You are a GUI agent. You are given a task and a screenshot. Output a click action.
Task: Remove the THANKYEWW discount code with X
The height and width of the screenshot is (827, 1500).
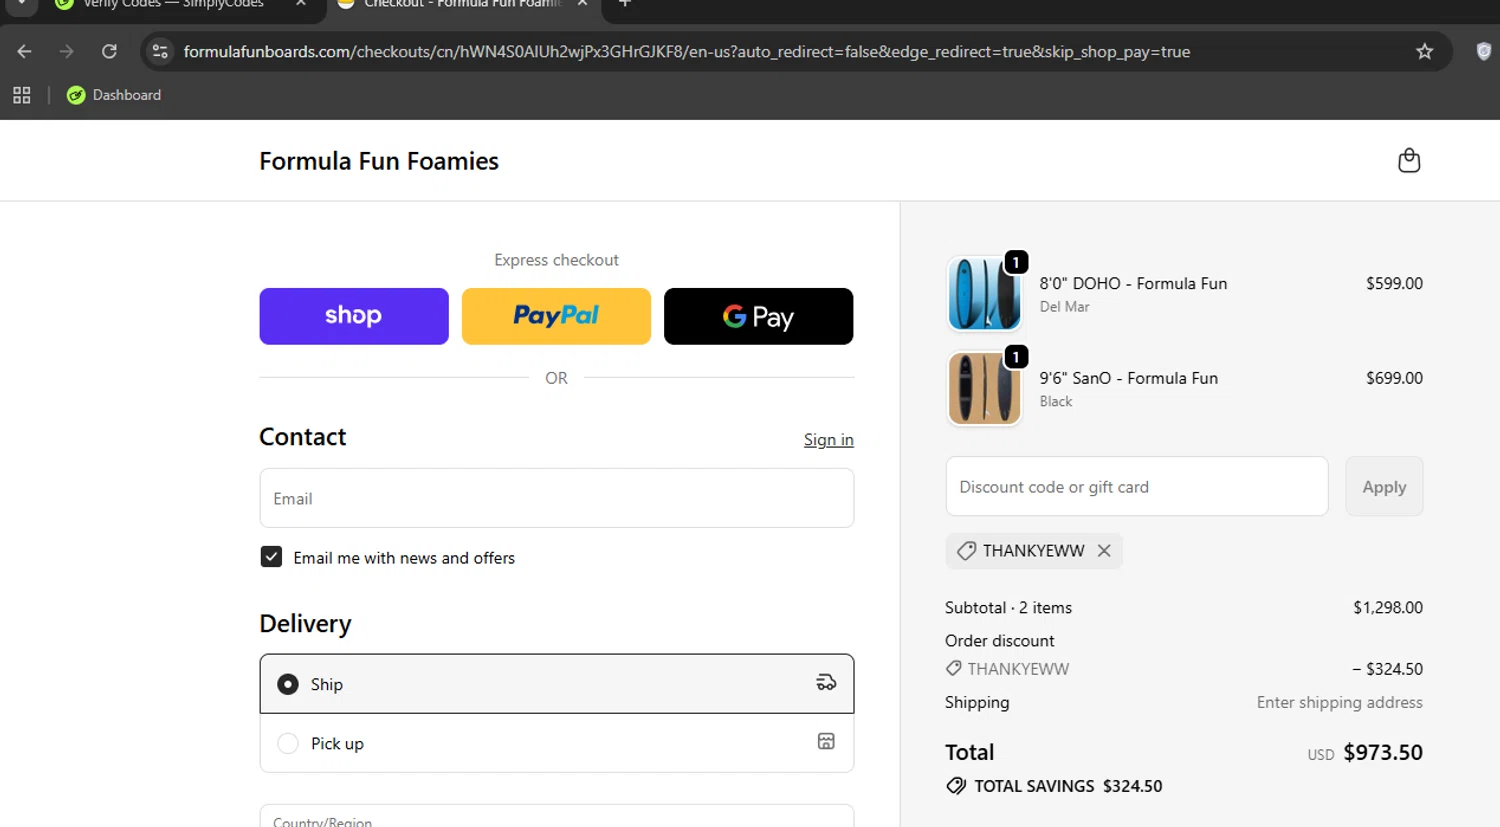(x=1104, y=551)
